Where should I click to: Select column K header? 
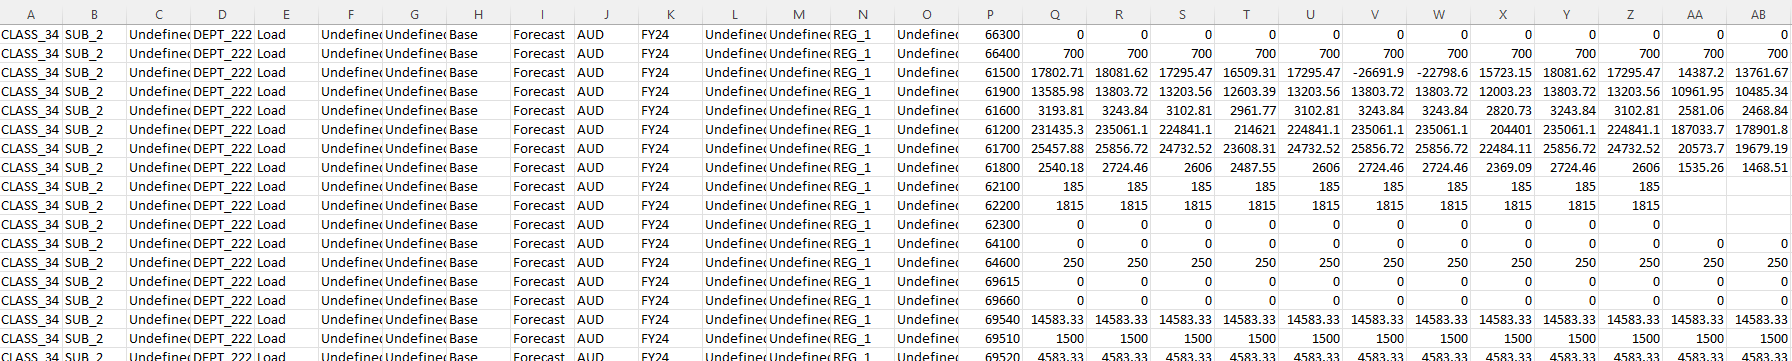pos(671,15)
